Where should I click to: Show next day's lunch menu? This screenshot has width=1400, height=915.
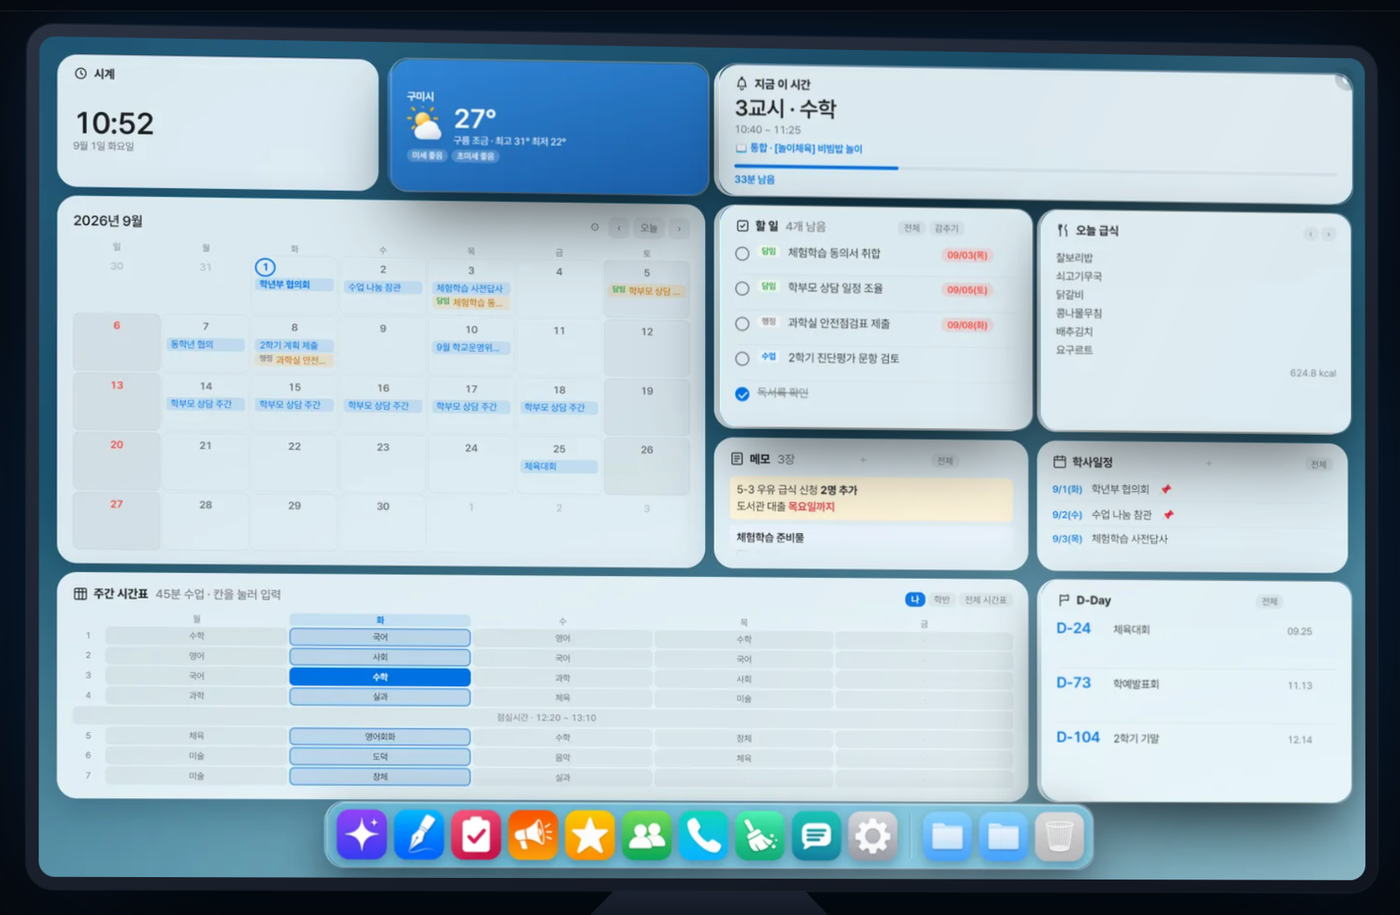(x=1329, y=234)
